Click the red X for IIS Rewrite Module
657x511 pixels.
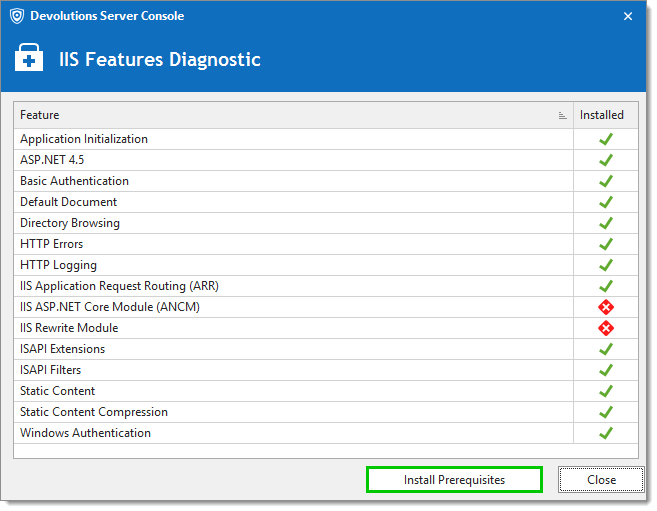click(x=606, y=328)
